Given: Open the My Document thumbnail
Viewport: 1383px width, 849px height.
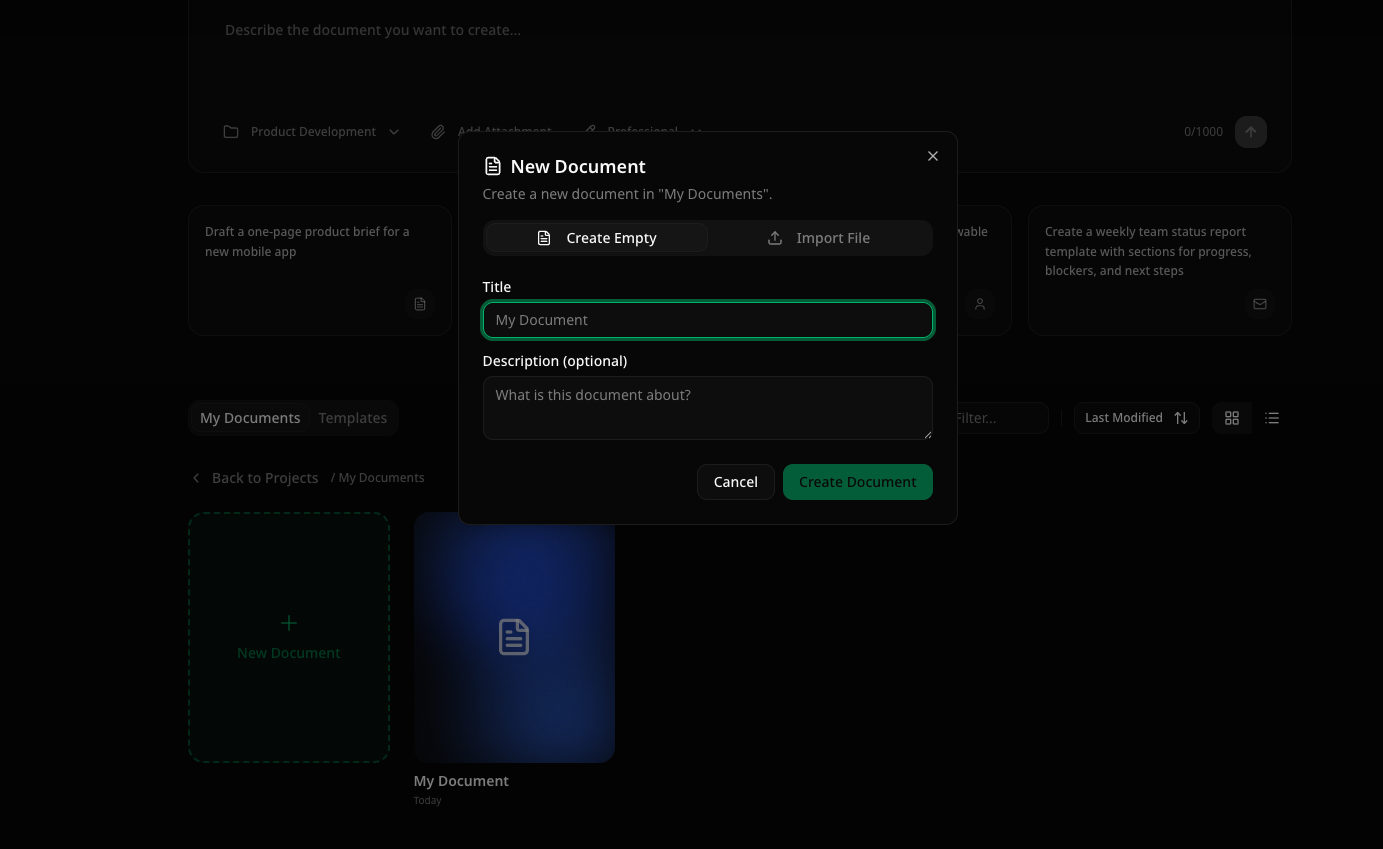Looking at the screenshot, I should pos(514,637).
